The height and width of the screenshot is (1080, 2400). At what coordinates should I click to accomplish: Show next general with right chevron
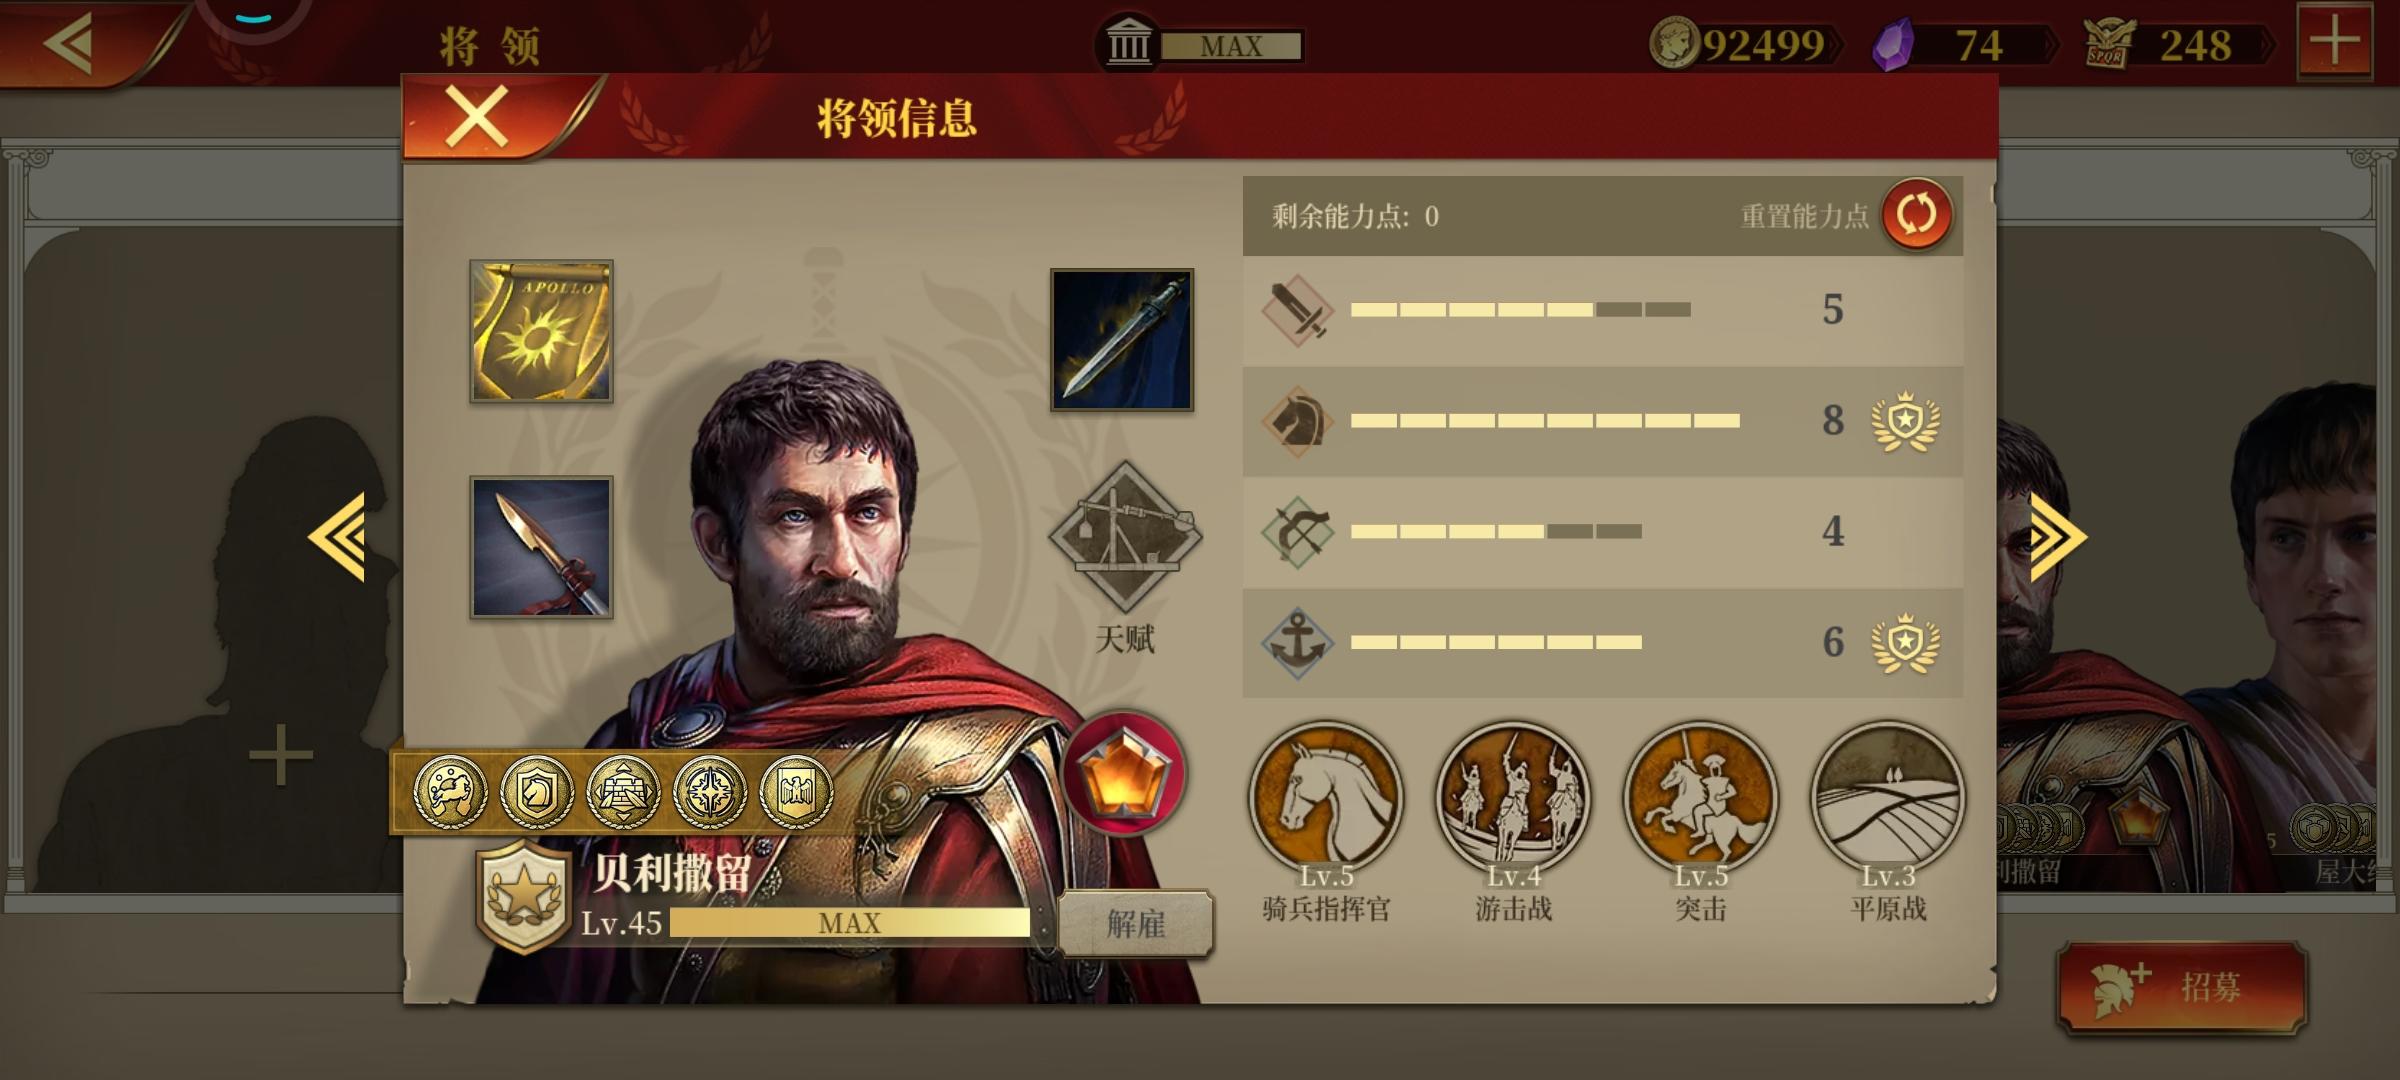(x=2058, y=537)
